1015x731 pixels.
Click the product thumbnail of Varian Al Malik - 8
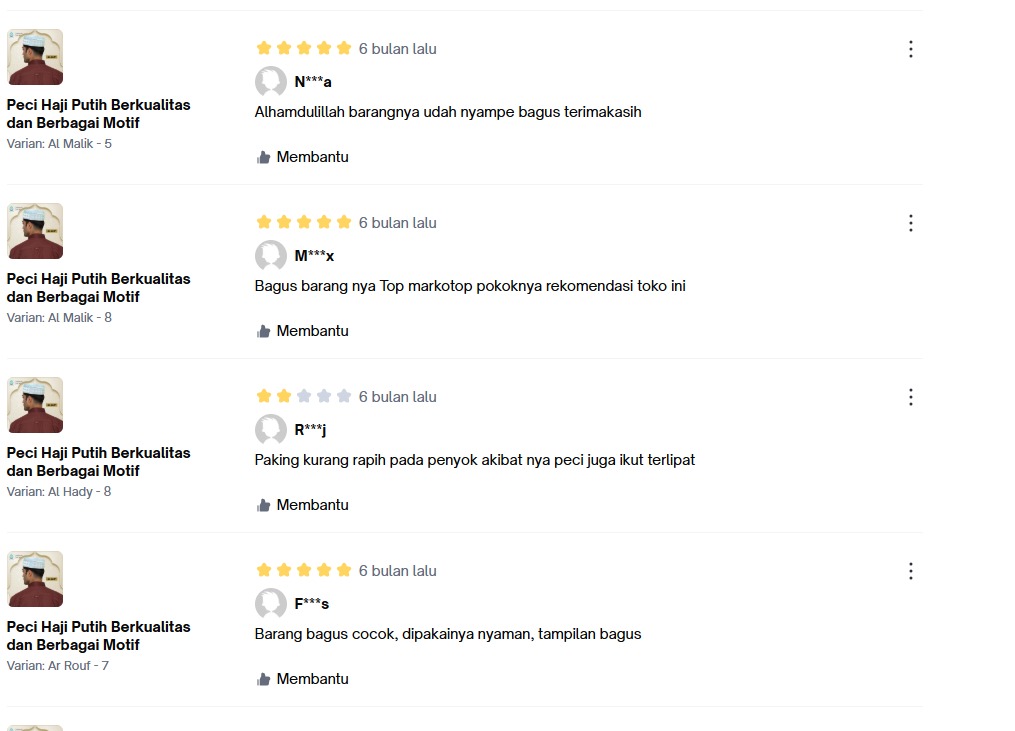coord(35,230)
